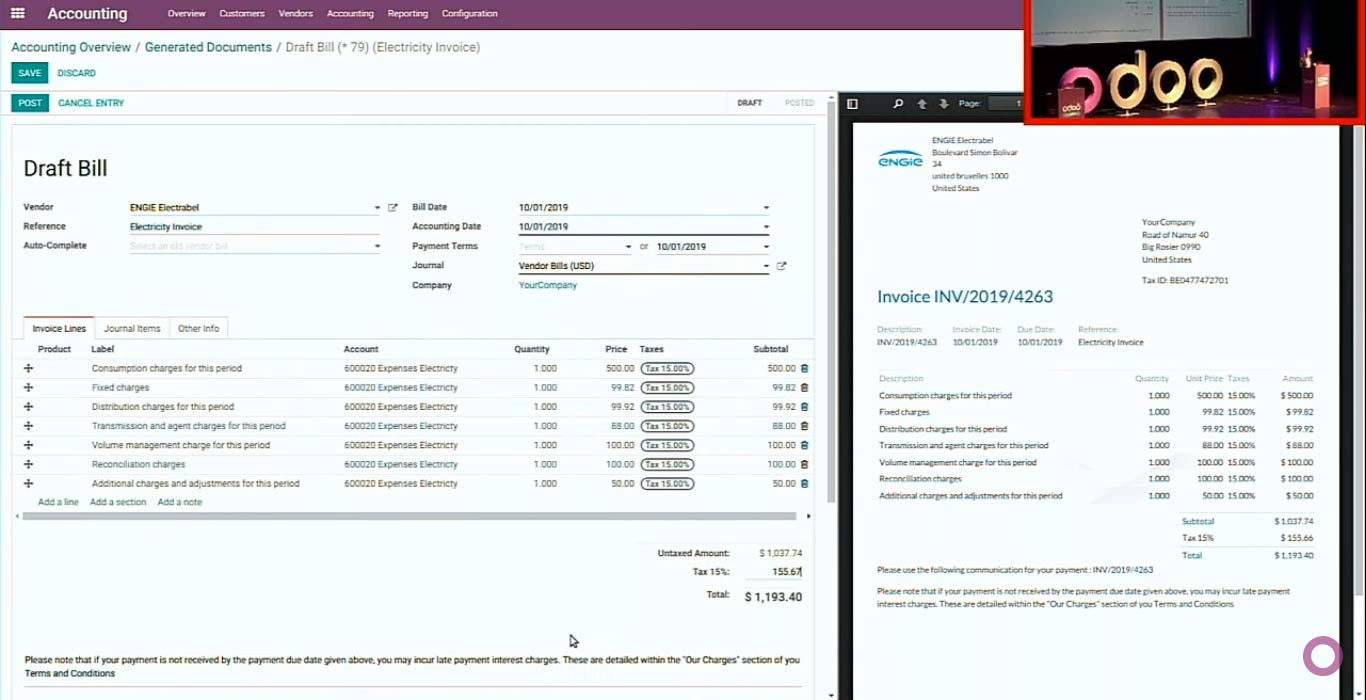Delete the Distribution charges invoice line

[x=805, y=407]
